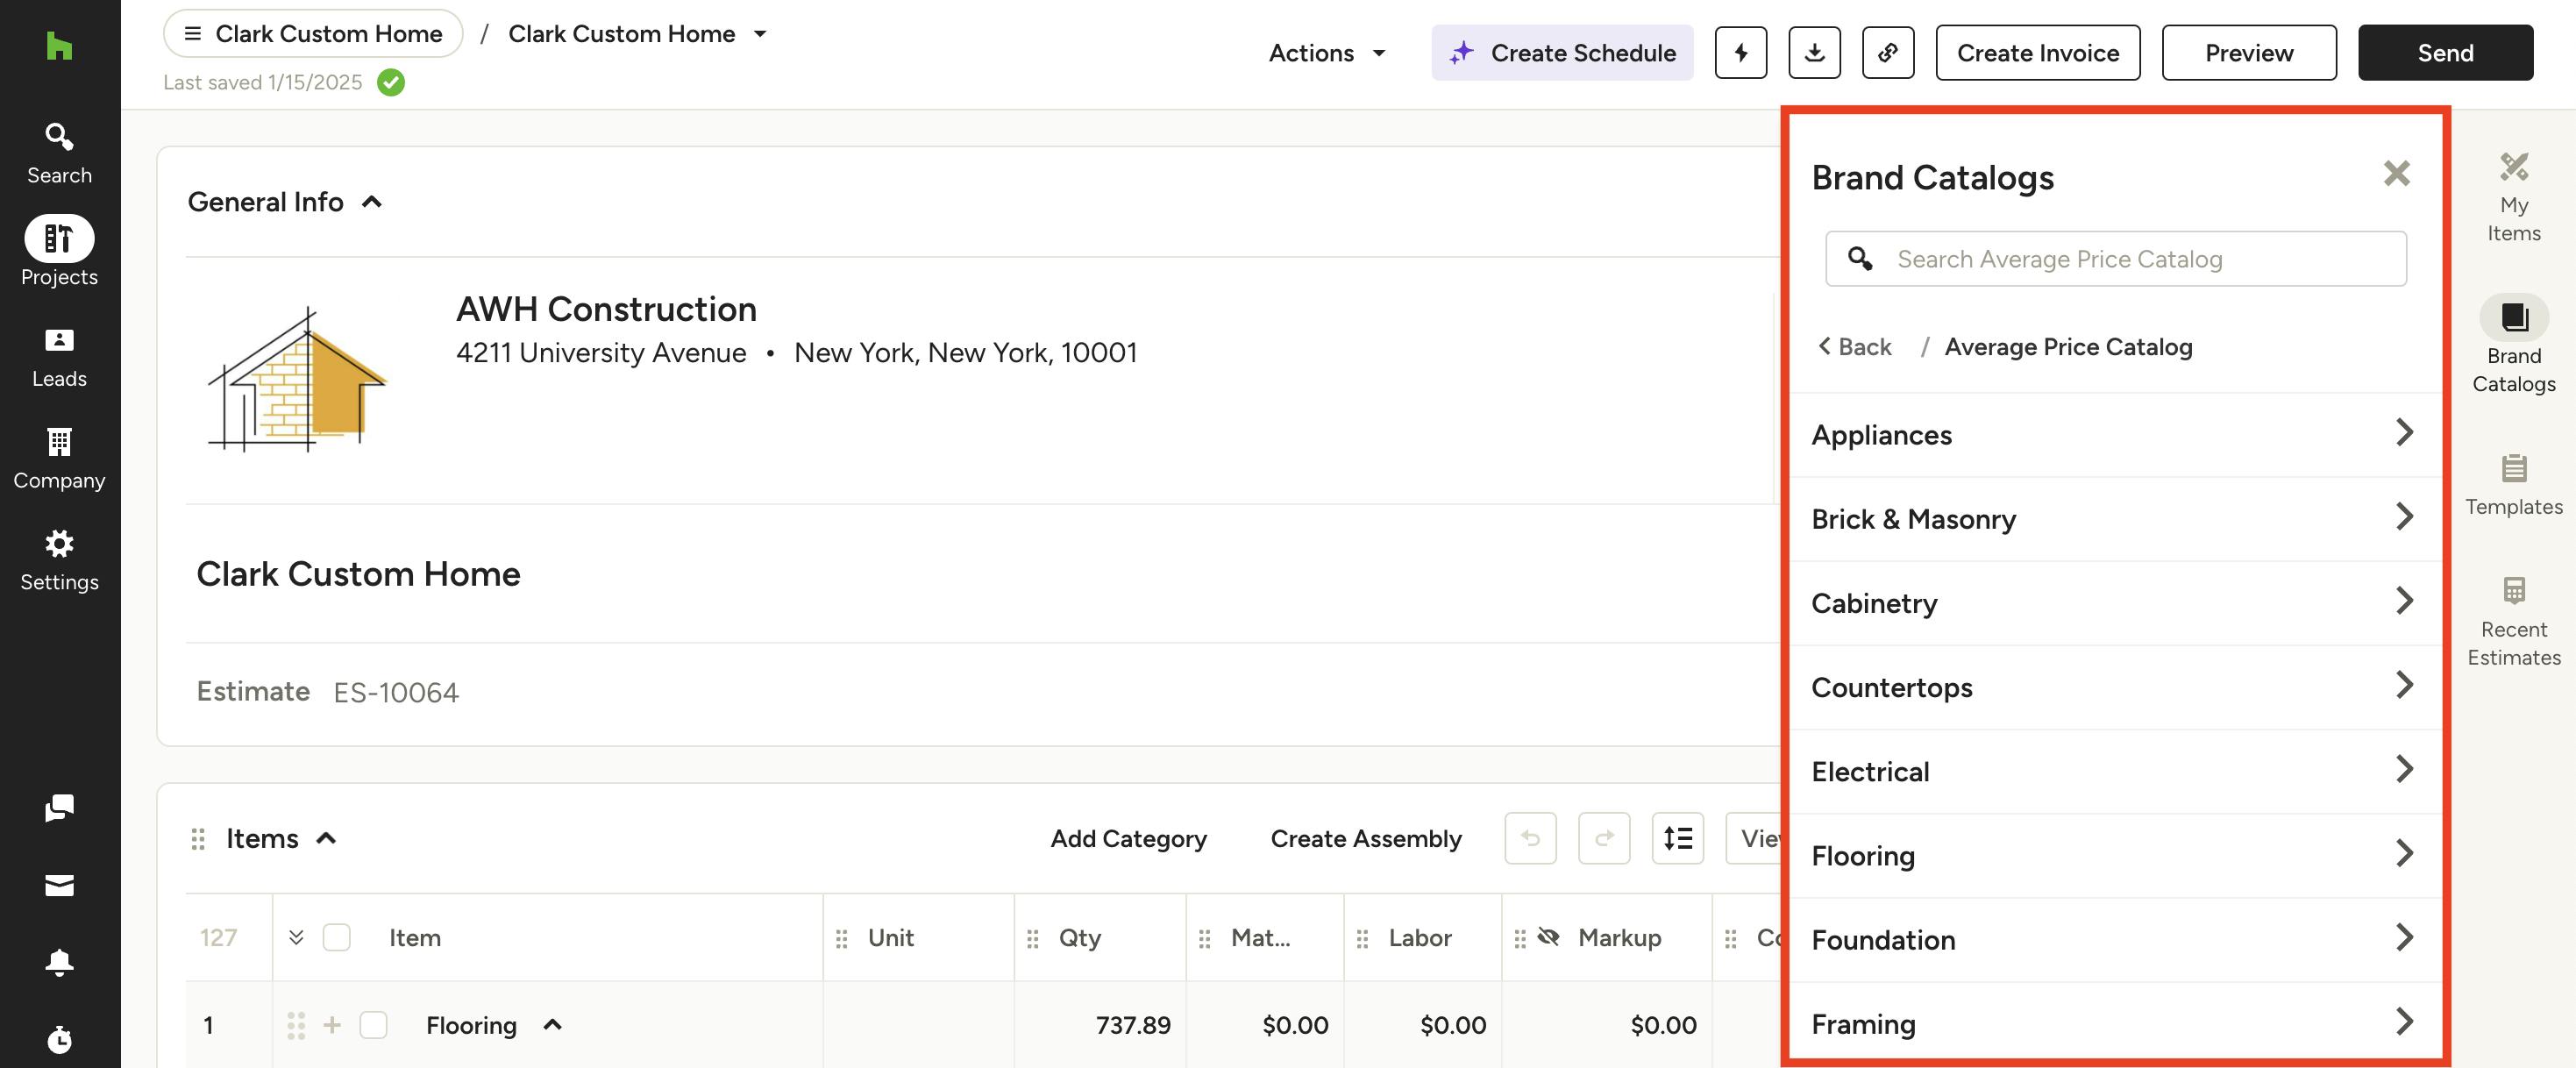The width and height of the screenshot is (2576, 1068).
Task: Open Search in the left sidebar
Action: click(59, 153)
